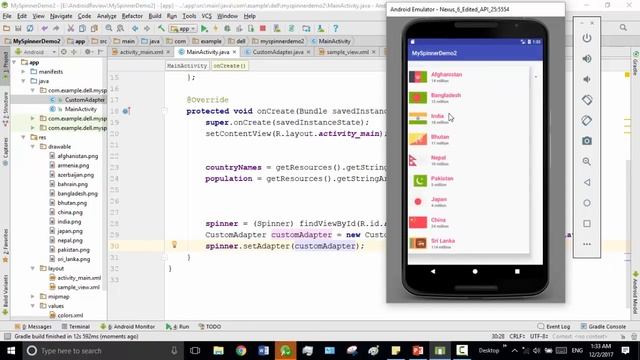
Task: Open the Messages tool window
Action: [x=33, y=327]
